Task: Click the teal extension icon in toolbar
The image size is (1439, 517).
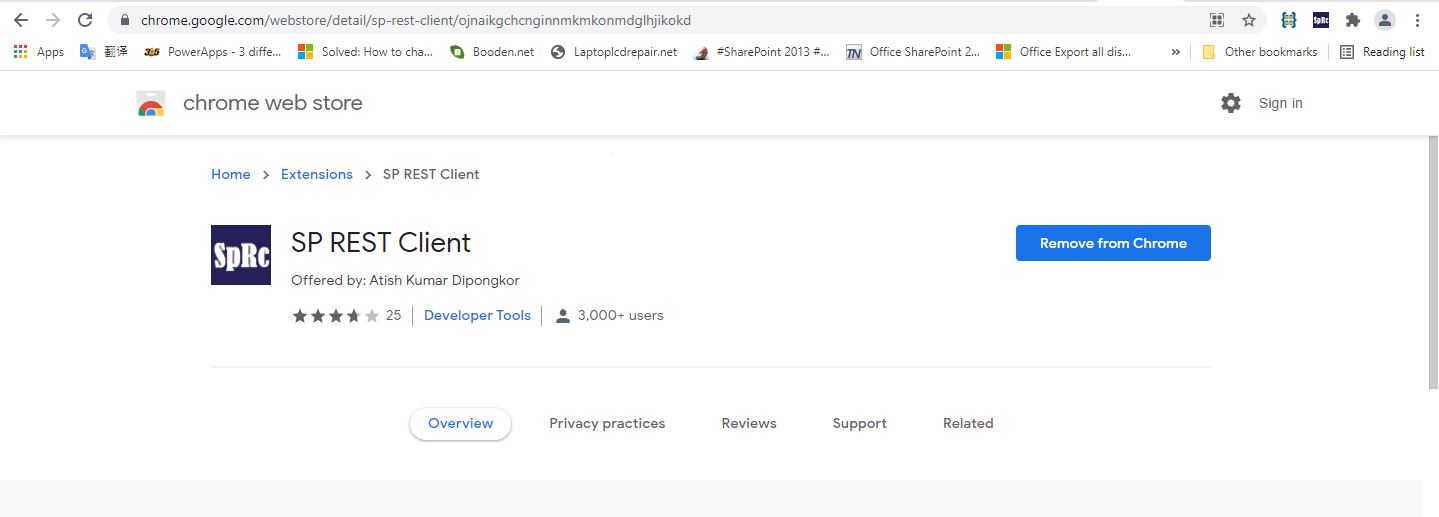Action: pos(1289,20)
